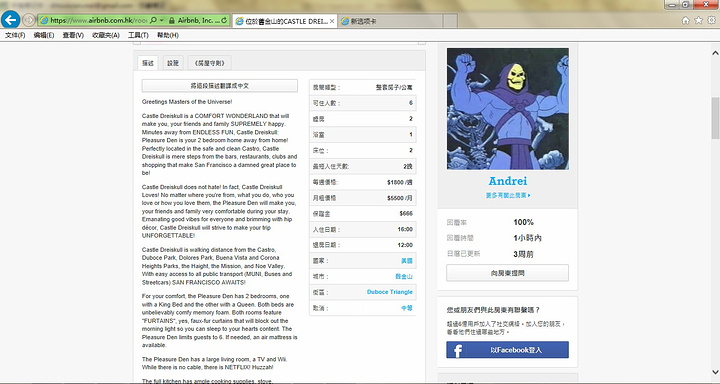This screenshot has height=384, width=720.
Task: Click the 1小時內 response time value
Action: [x=528, y=238]
